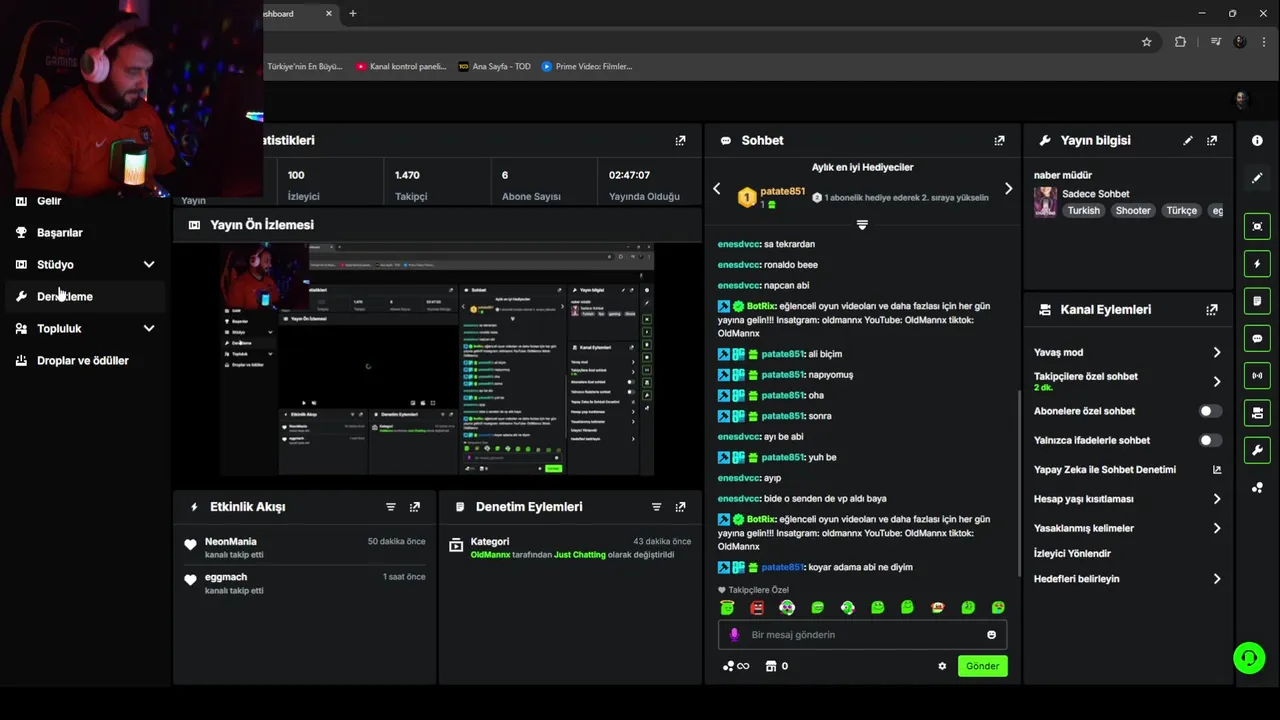Open Droplar ve ödüller in sidebar
The height and width of the screenshot is (720, 1280).
coord(82,361)
